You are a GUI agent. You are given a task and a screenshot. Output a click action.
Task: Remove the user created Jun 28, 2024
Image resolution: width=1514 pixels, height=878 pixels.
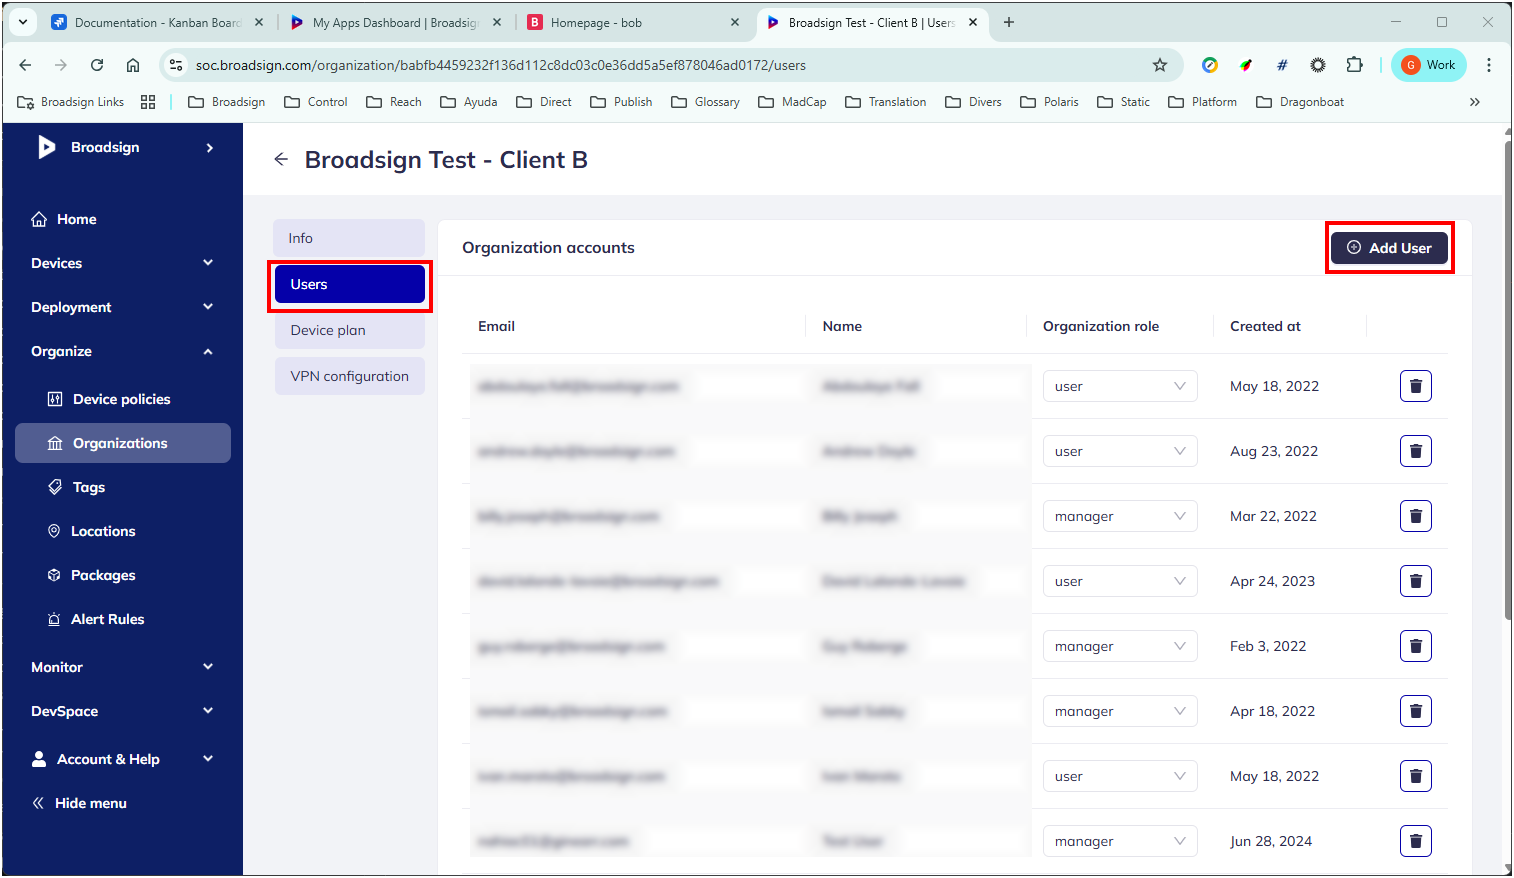(x=1415, y=841)
